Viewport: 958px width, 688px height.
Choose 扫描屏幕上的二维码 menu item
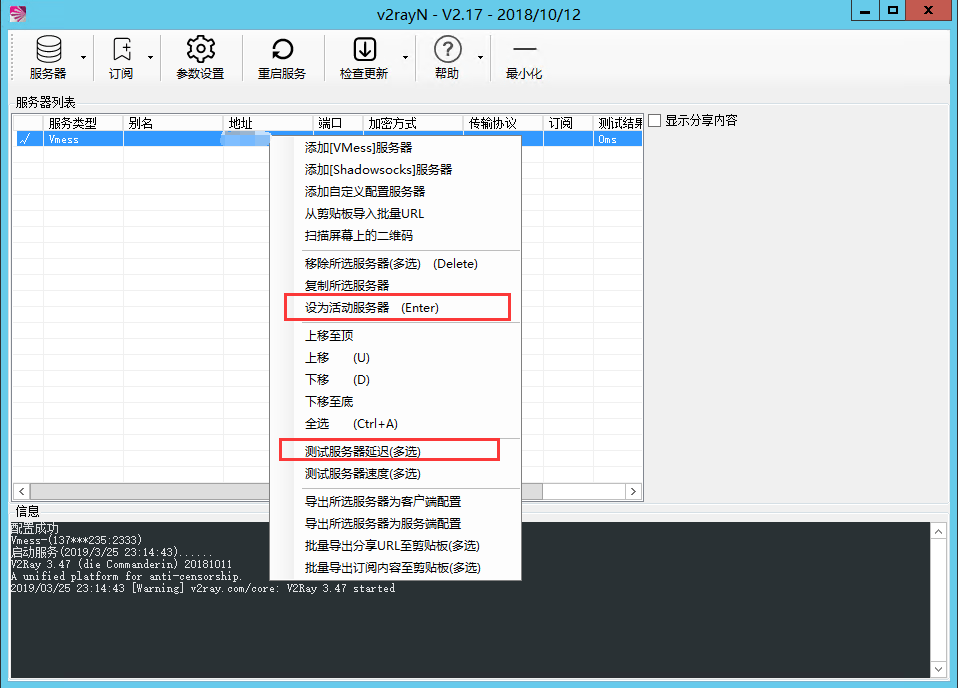(x=358, y=235)
